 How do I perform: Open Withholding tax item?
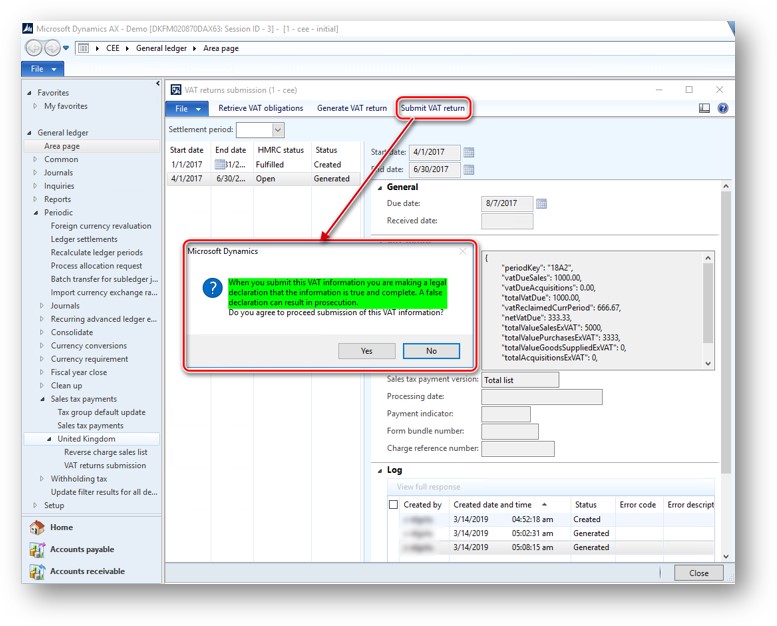pyautogui.click(x=79, y=479)
